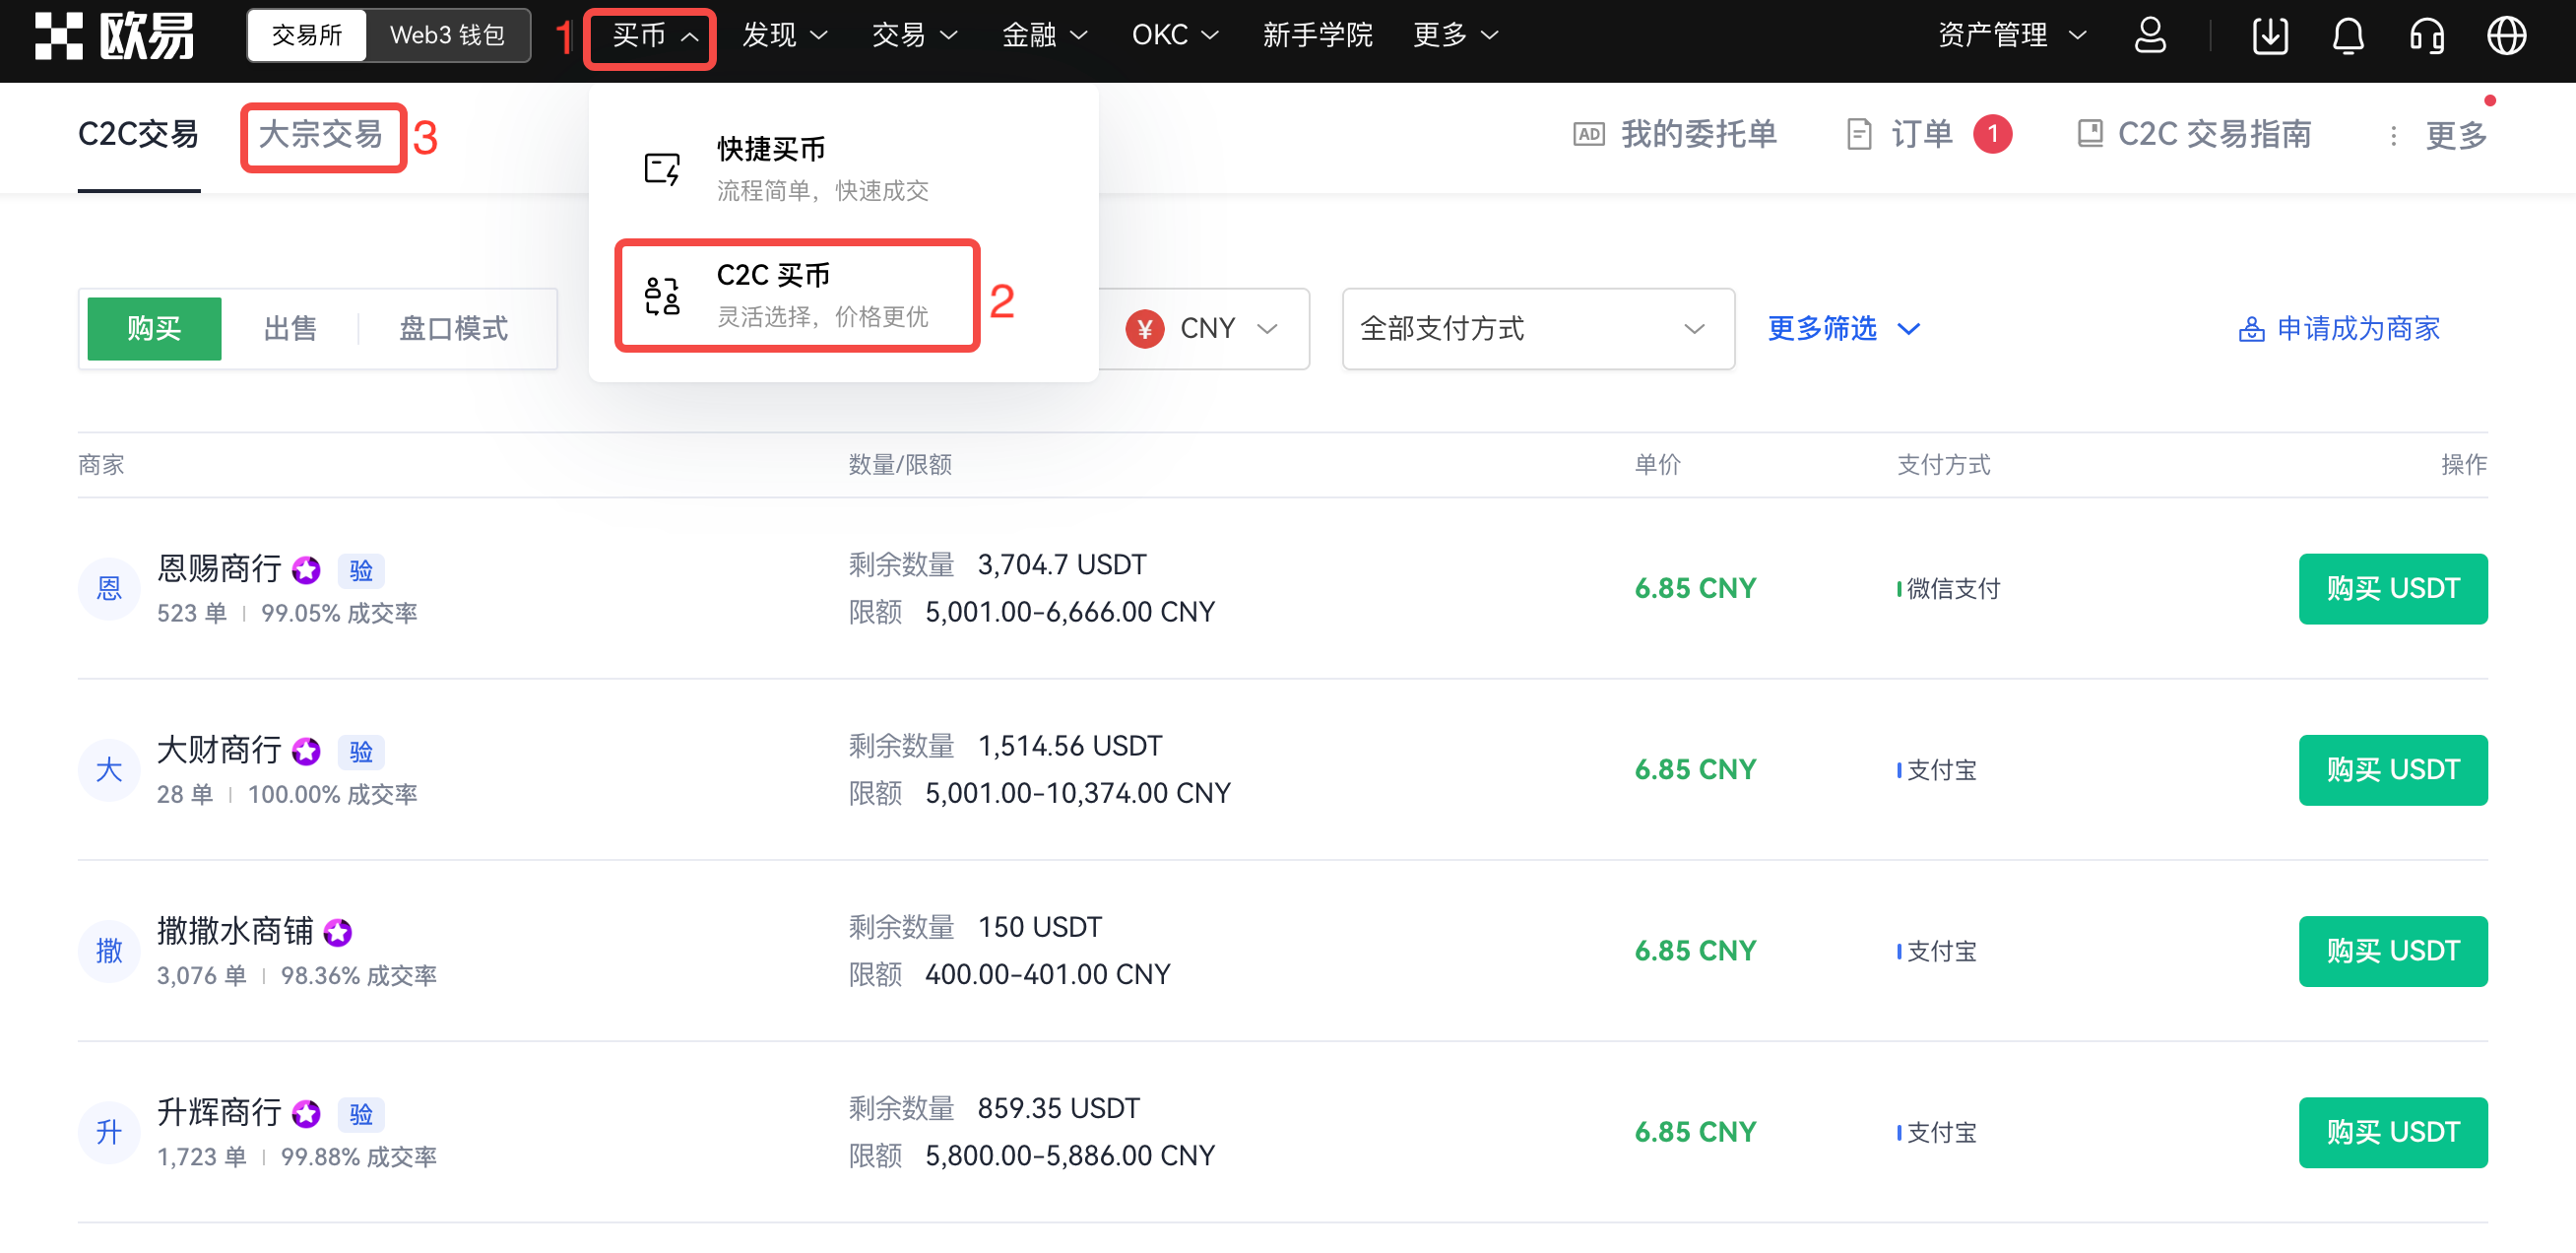
Task: Buy USDT from 撒撒水商铺
Action: (x=2392, y=950)
